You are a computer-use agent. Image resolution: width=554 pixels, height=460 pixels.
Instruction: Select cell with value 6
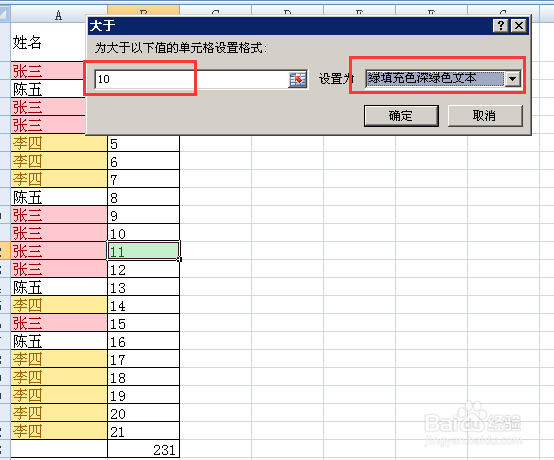click(143, 161)
